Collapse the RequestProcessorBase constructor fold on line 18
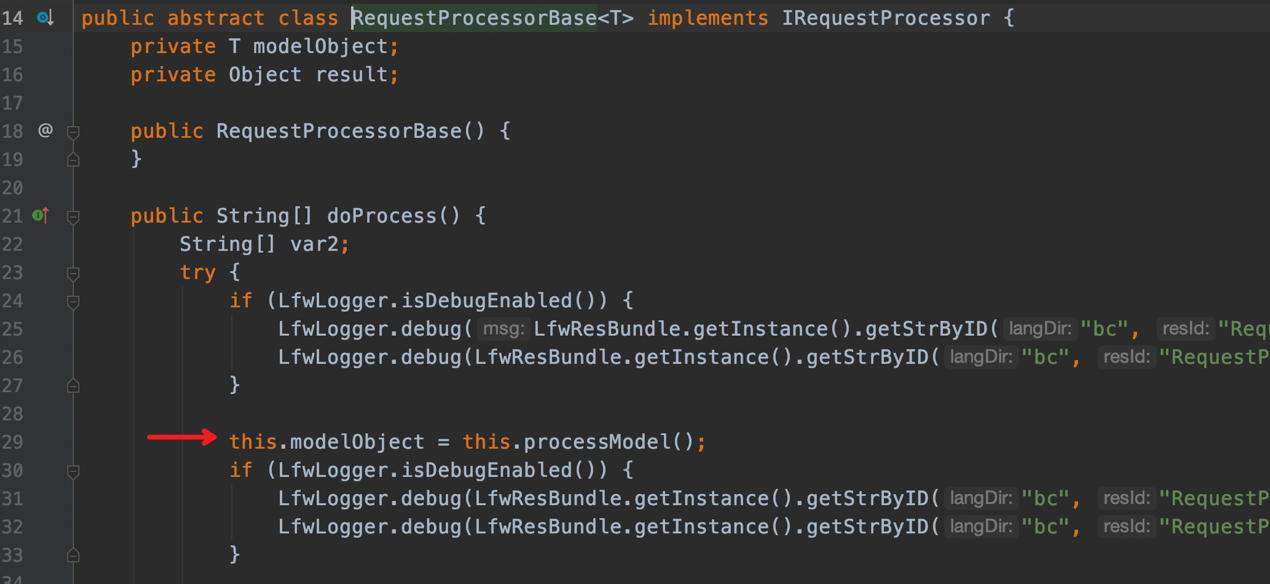 (x=73, y=131)
